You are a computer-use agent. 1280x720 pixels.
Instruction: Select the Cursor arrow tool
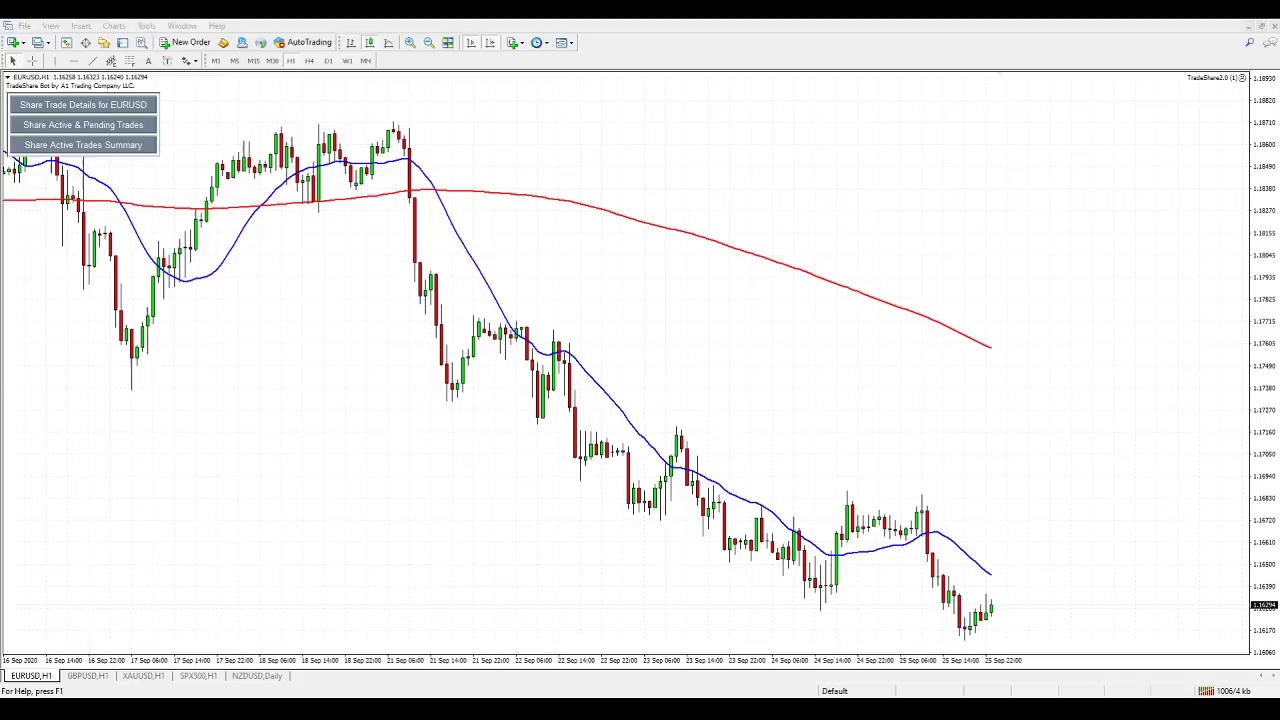[13, 61]
